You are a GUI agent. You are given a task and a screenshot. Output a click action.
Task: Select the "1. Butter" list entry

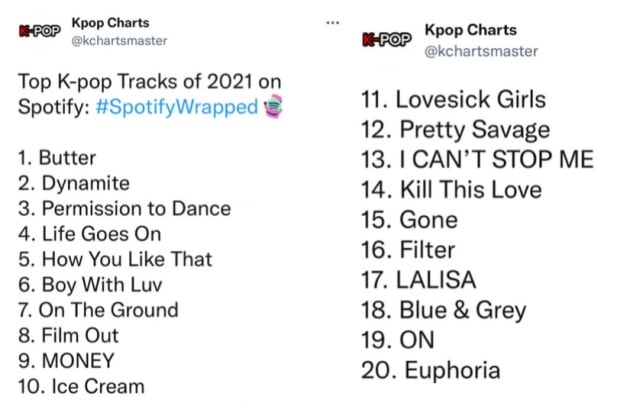click(x=58, y=158)
